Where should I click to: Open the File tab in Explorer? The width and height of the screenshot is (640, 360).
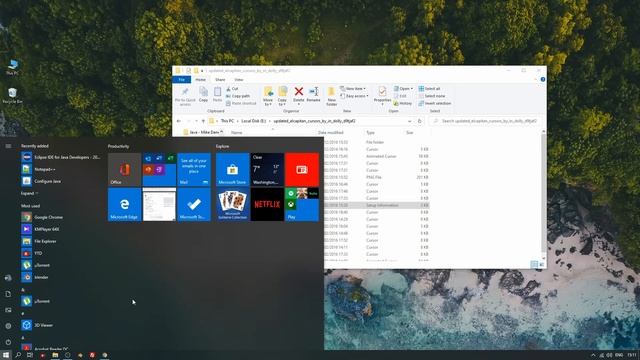click(x=182, y=80)
